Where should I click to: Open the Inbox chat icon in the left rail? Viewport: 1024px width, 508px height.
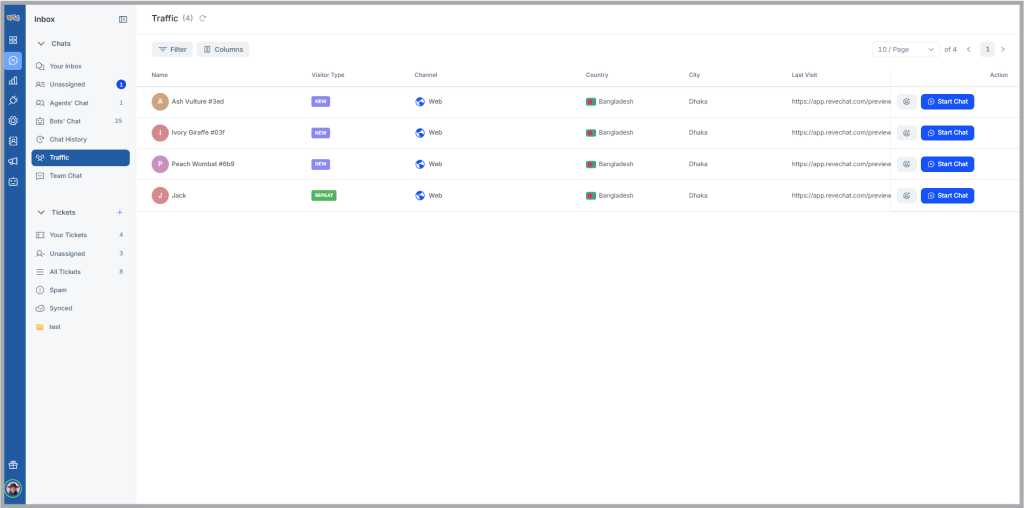[13, 61]
